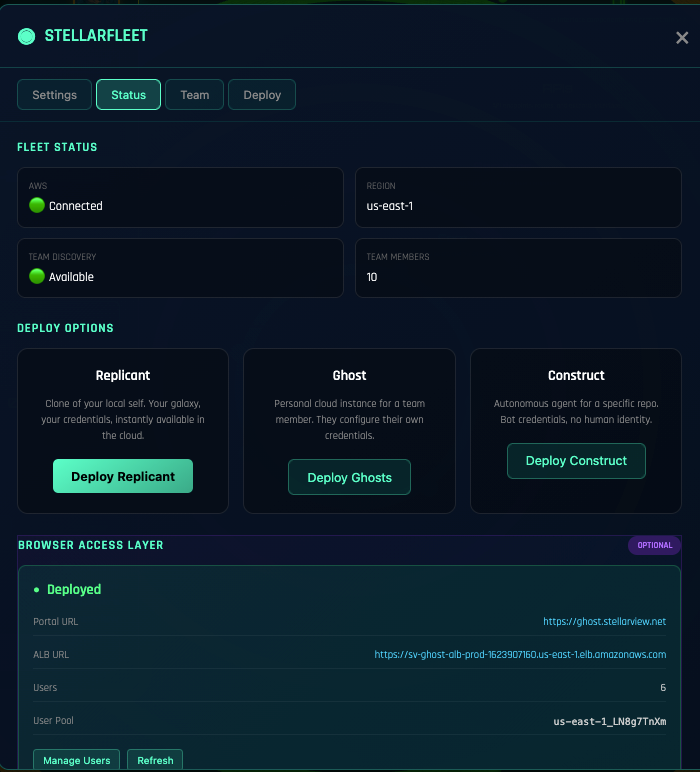
Task: Open Manage Users for browser access
Action: 77,760
